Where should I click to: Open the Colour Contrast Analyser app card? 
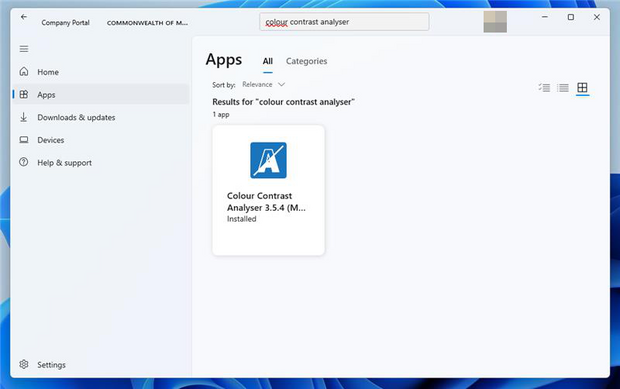click(x=268, y=190)
